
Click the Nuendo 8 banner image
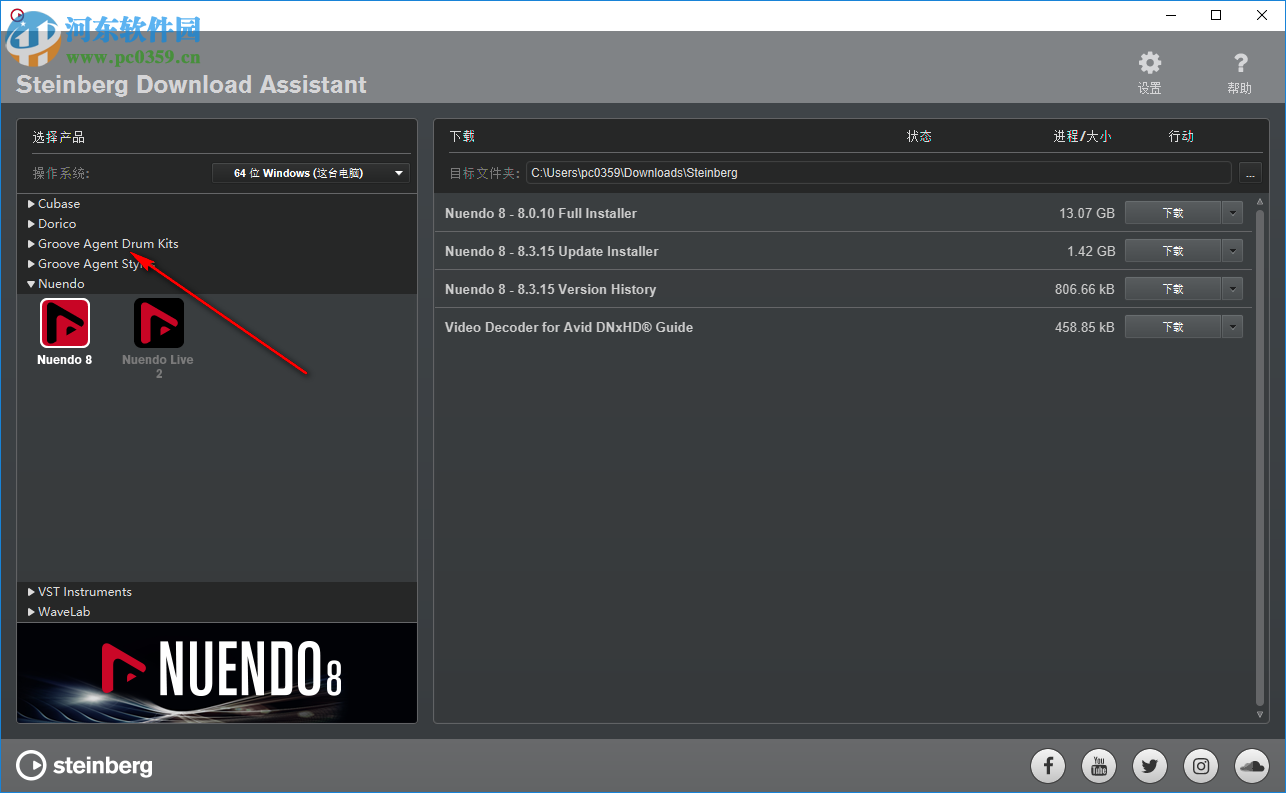pyautogui.click(x=216, y=672)
